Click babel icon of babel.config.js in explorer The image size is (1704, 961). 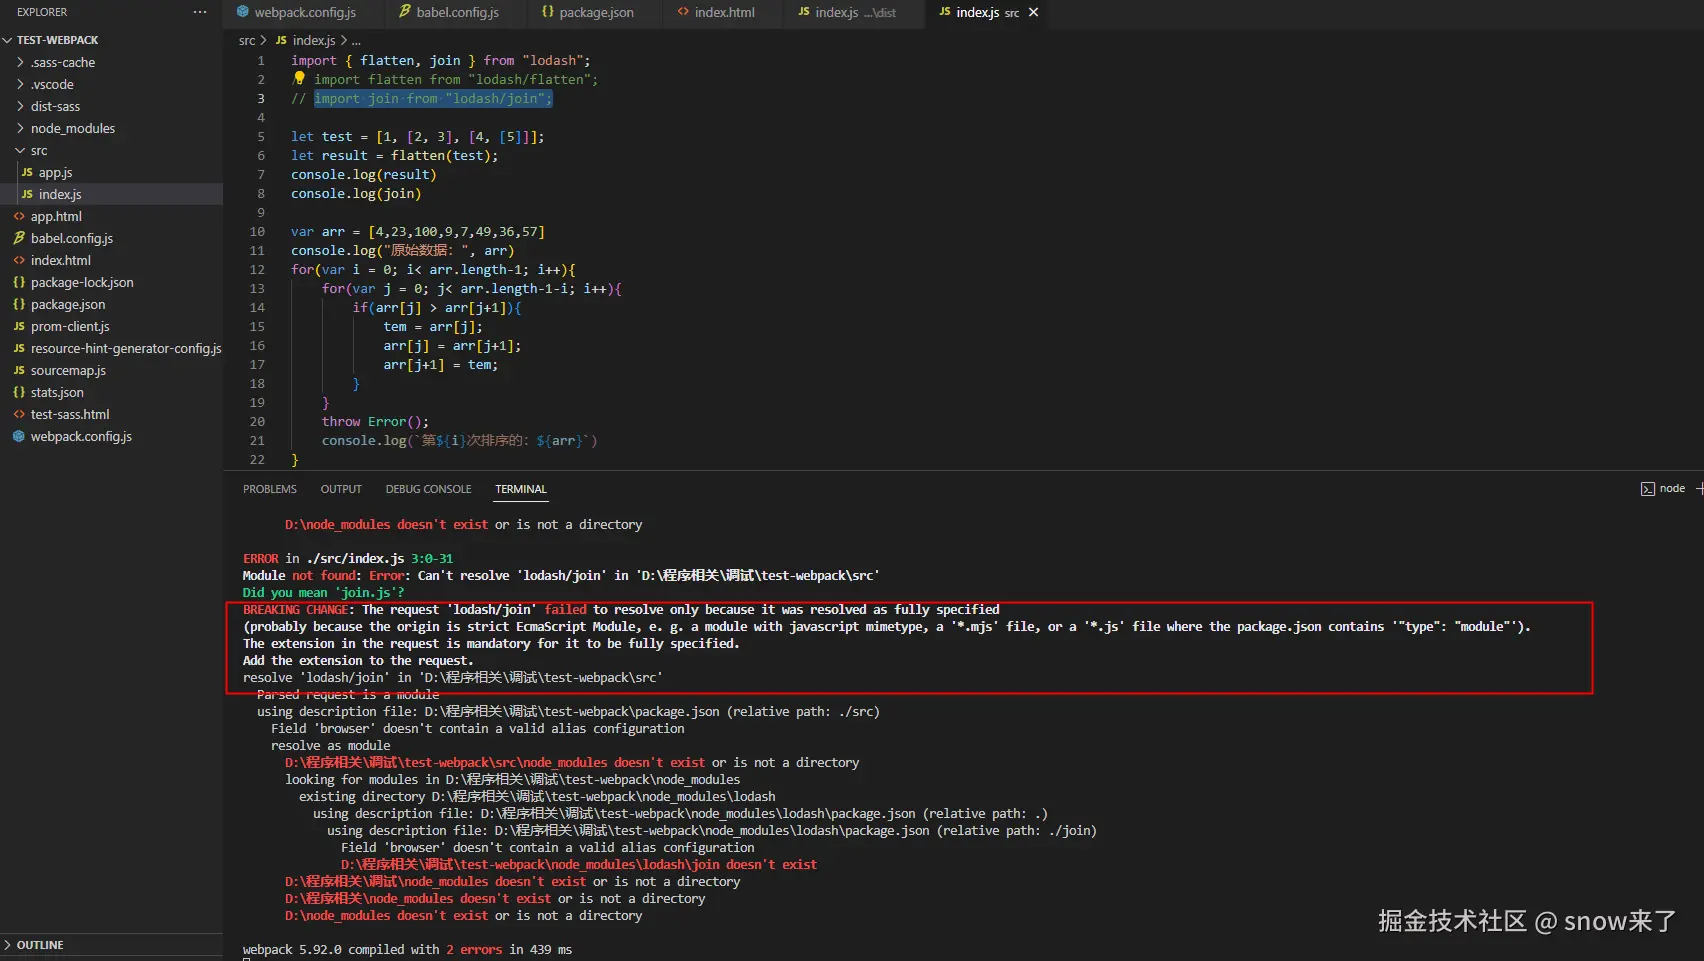click(x=19, y=238)
